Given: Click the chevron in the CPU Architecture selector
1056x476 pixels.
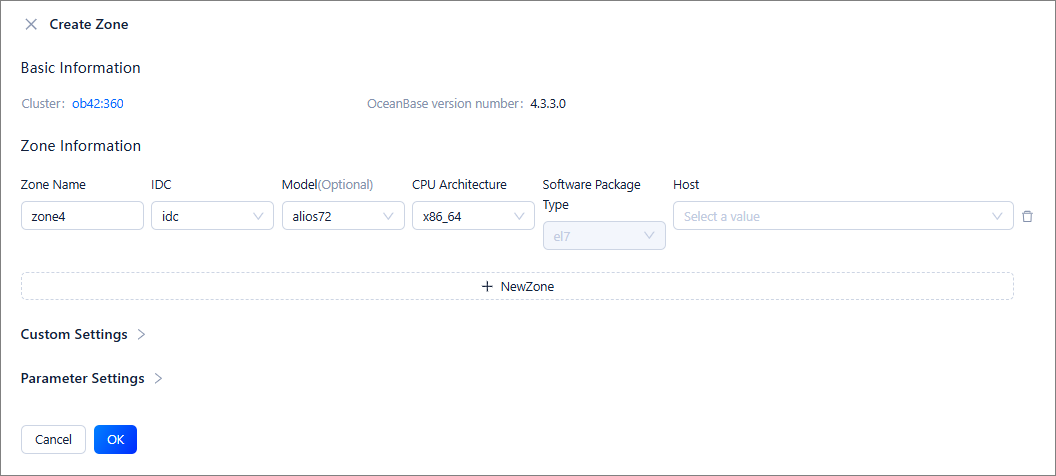Looking at the screenshot, I should pos(519,216).
